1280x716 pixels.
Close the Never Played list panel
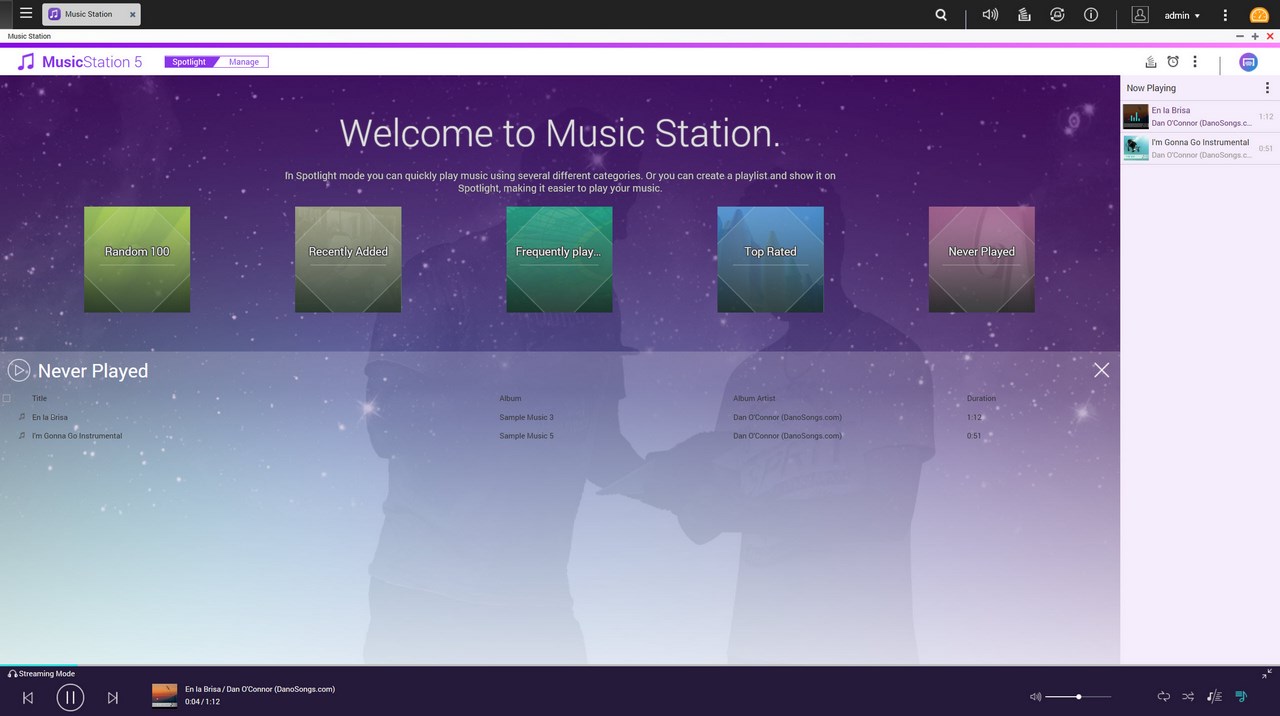pos(1101,370)
